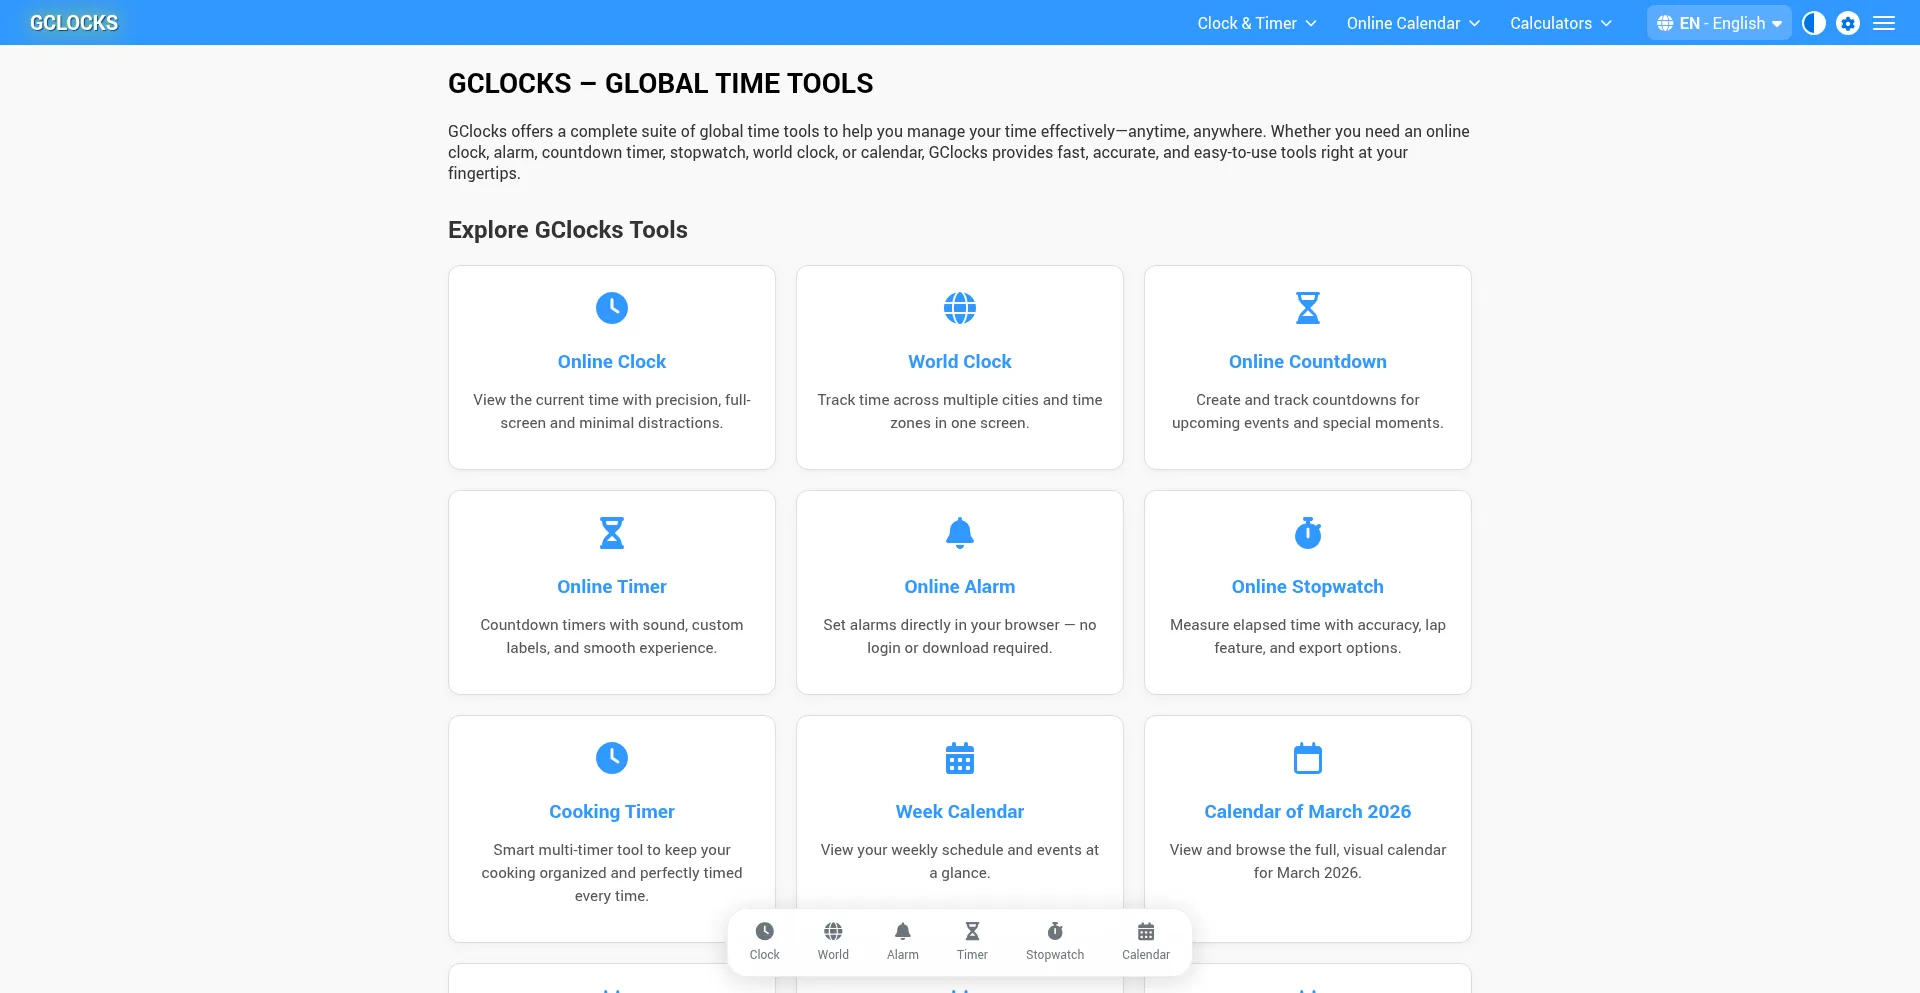Viewport: 1920px width, 993px height.
Task: Click the Online Clock description text
Action: pyautogui.click(x=612, y=411)
